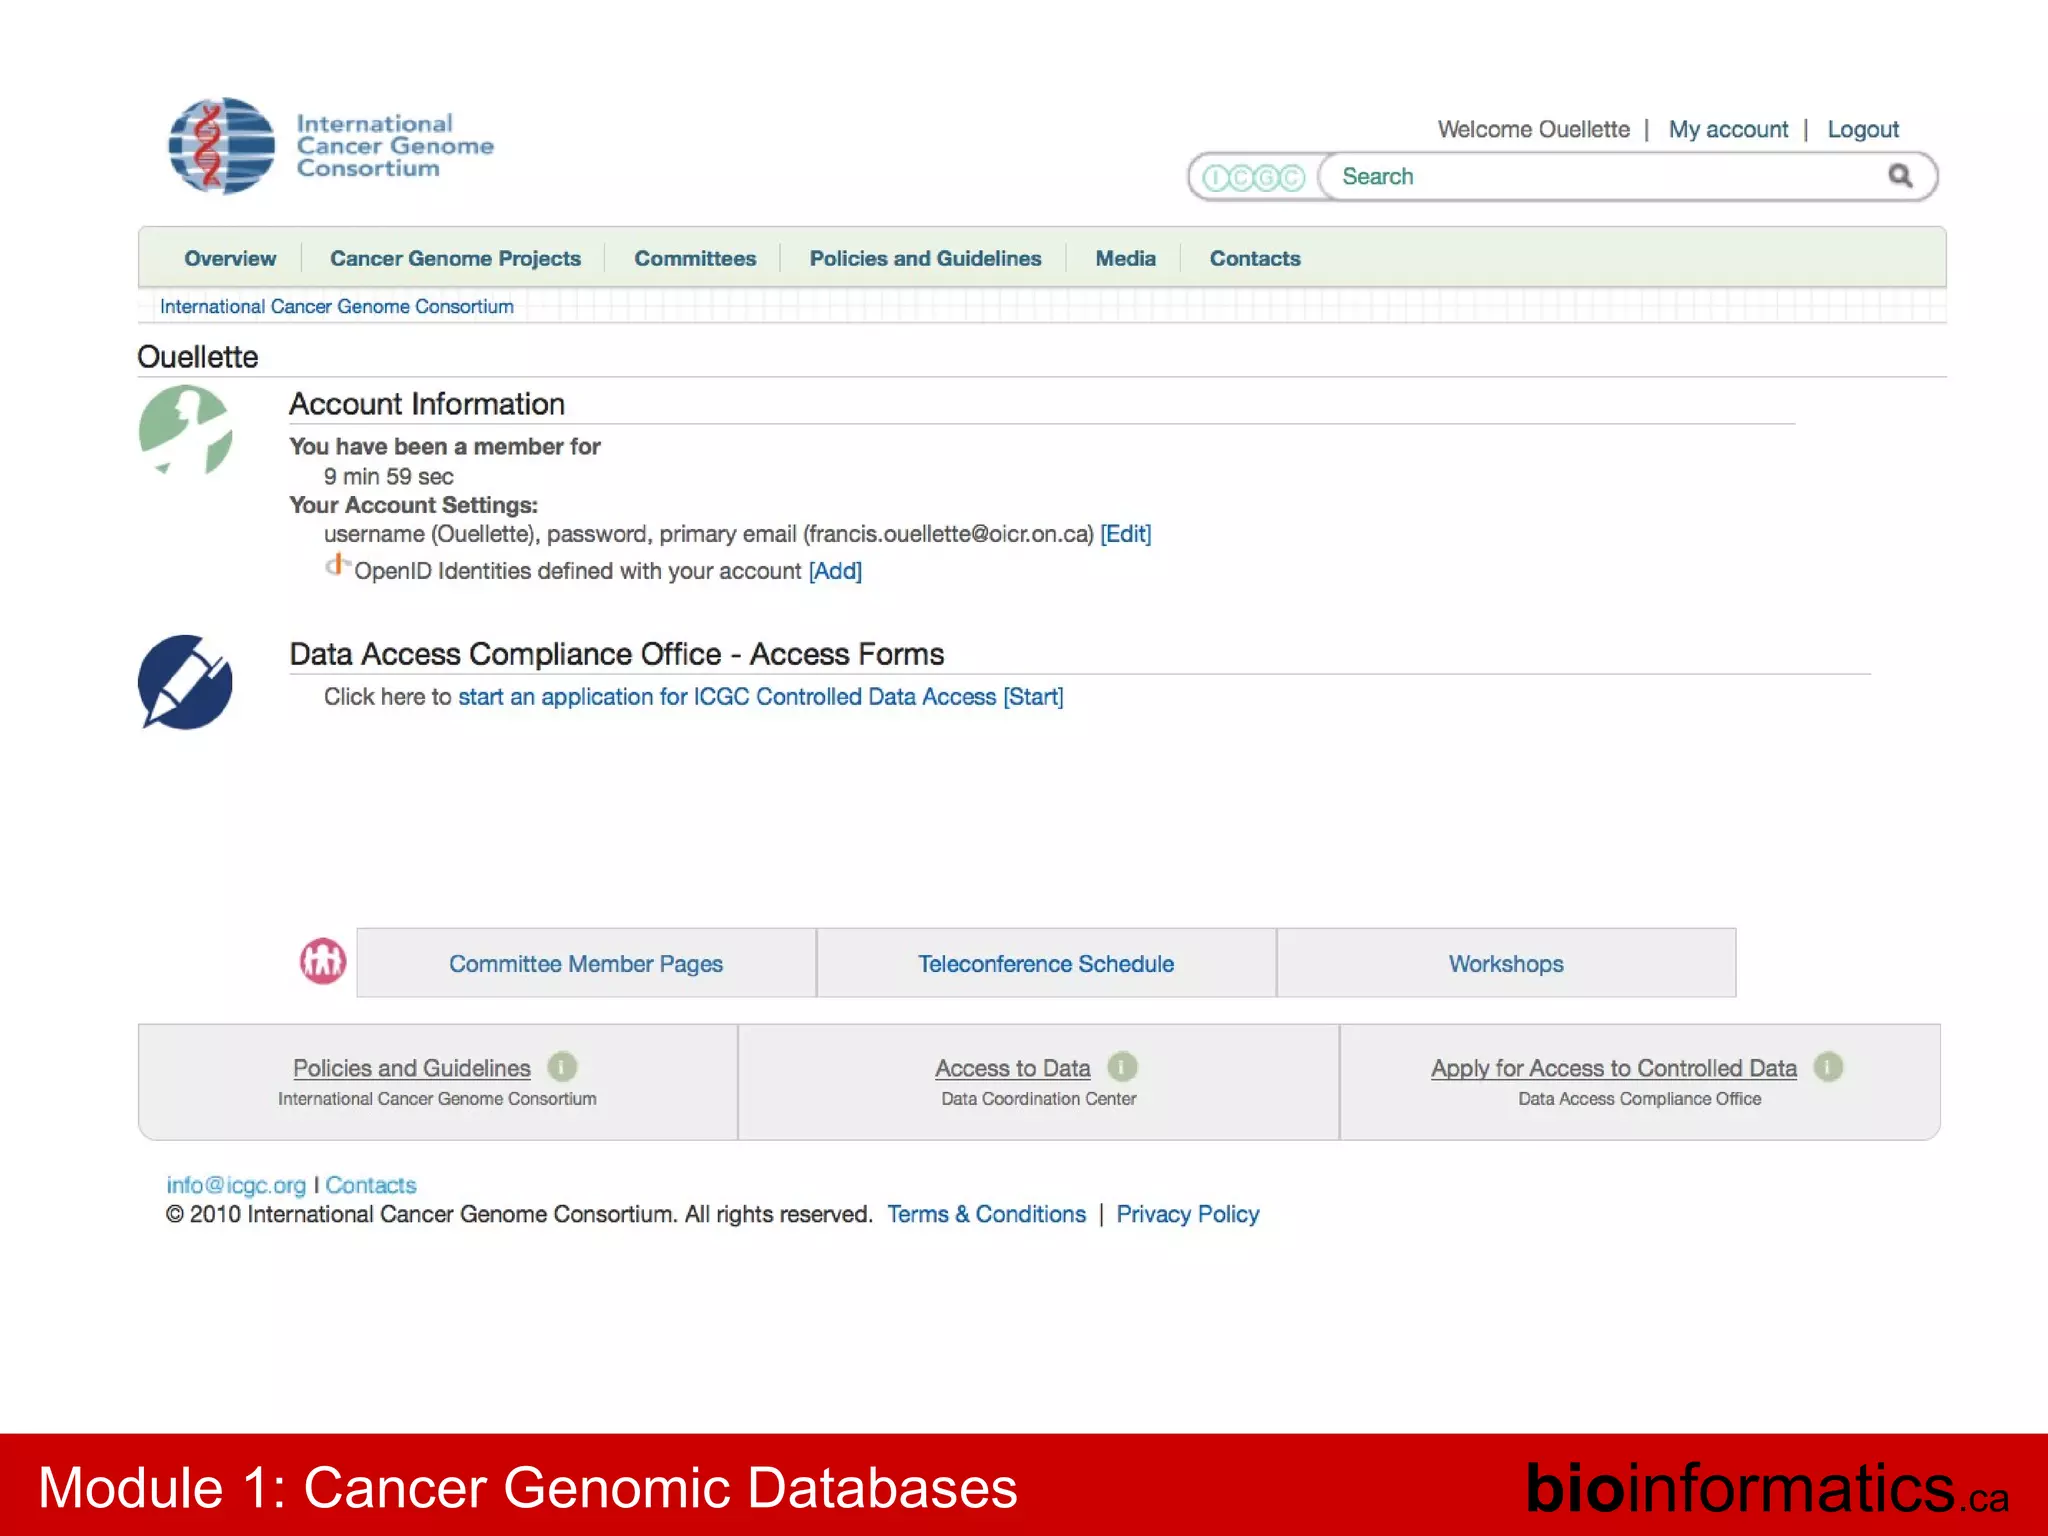This screenshot has height=1536, width=2048.
Task: Click Data Coordination Center text
Action: pyautogui.click(x=1039, y=1099)
